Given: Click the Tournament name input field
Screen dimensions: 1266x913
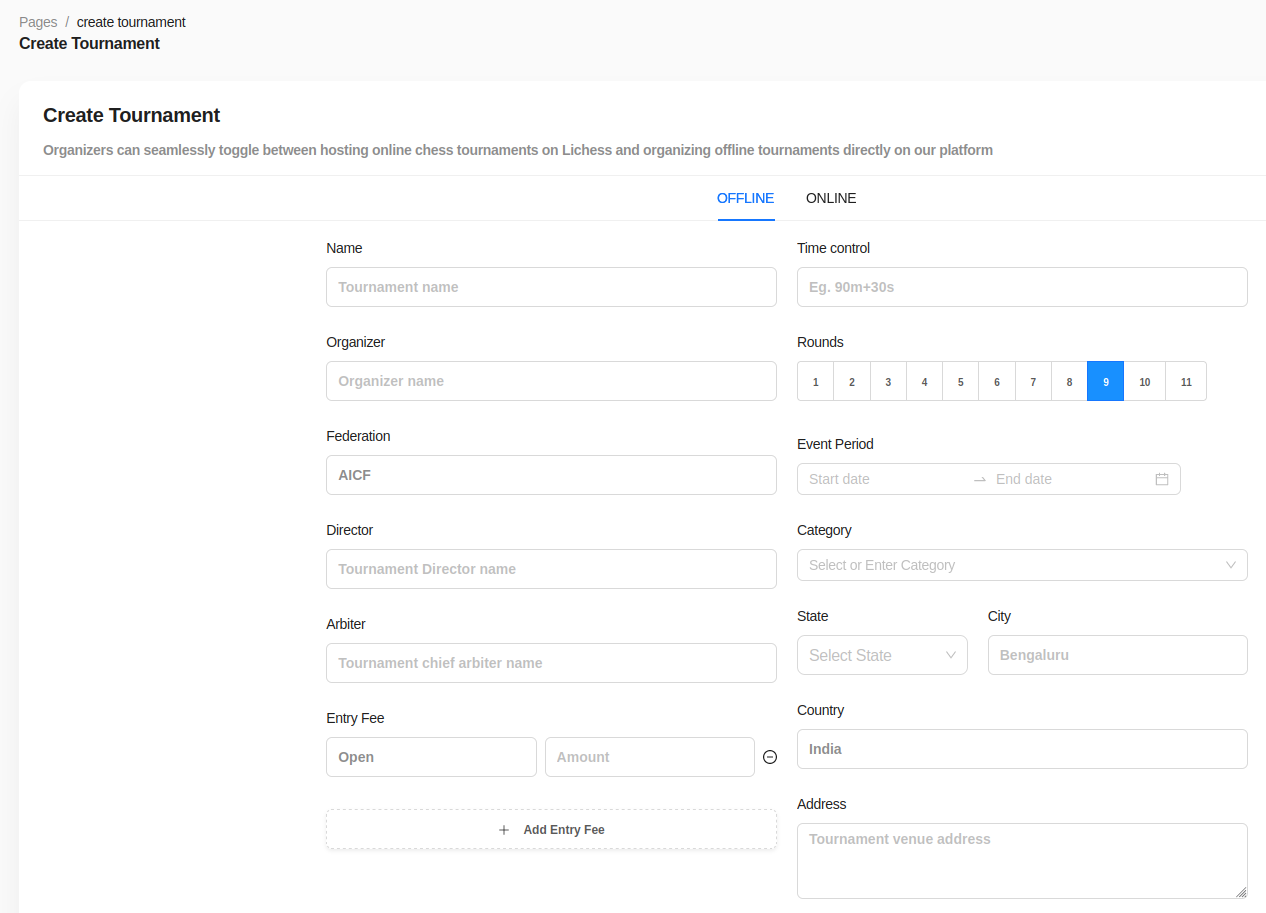Looking at the screenshot, I should tap(551, 287).
